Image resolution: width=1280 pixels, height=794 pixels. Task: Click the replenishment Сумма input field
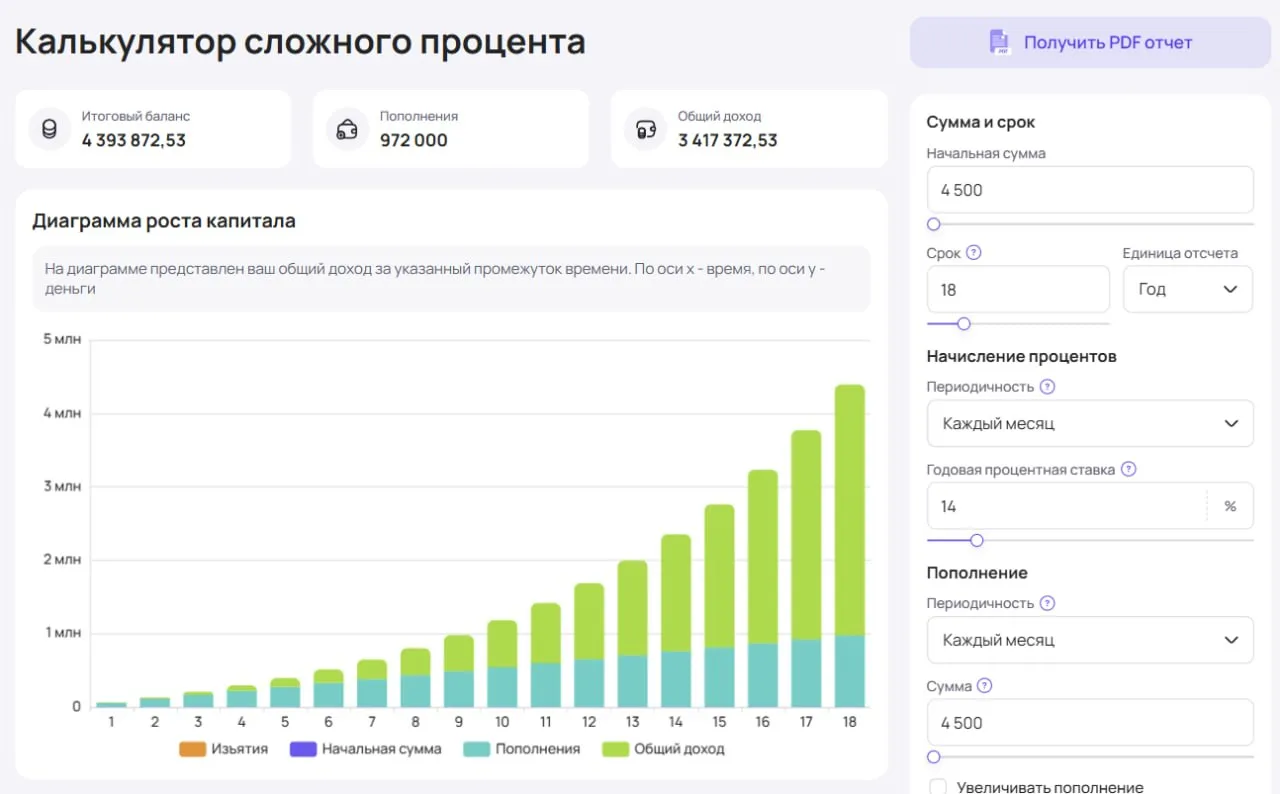(1090, 723)
